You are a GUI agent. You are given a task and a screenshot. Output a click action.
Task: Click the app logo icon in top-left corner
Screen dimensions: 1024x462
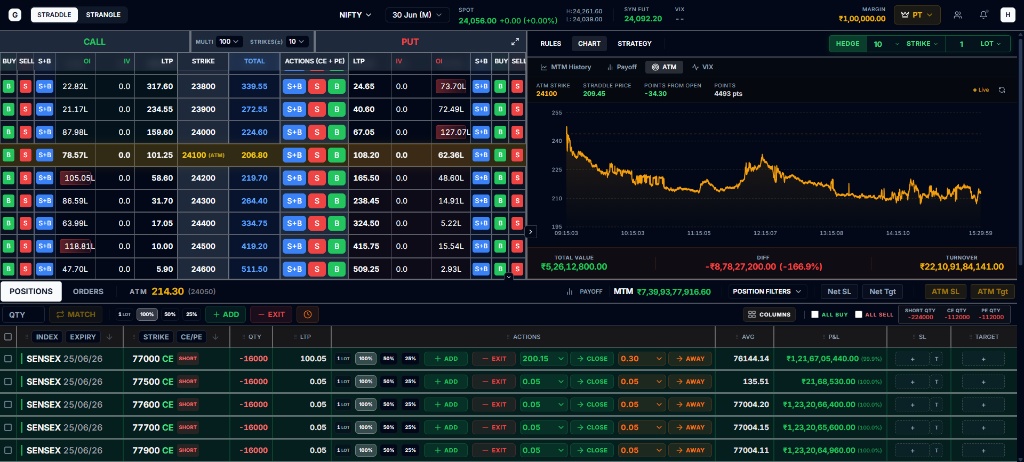point(16,14)
